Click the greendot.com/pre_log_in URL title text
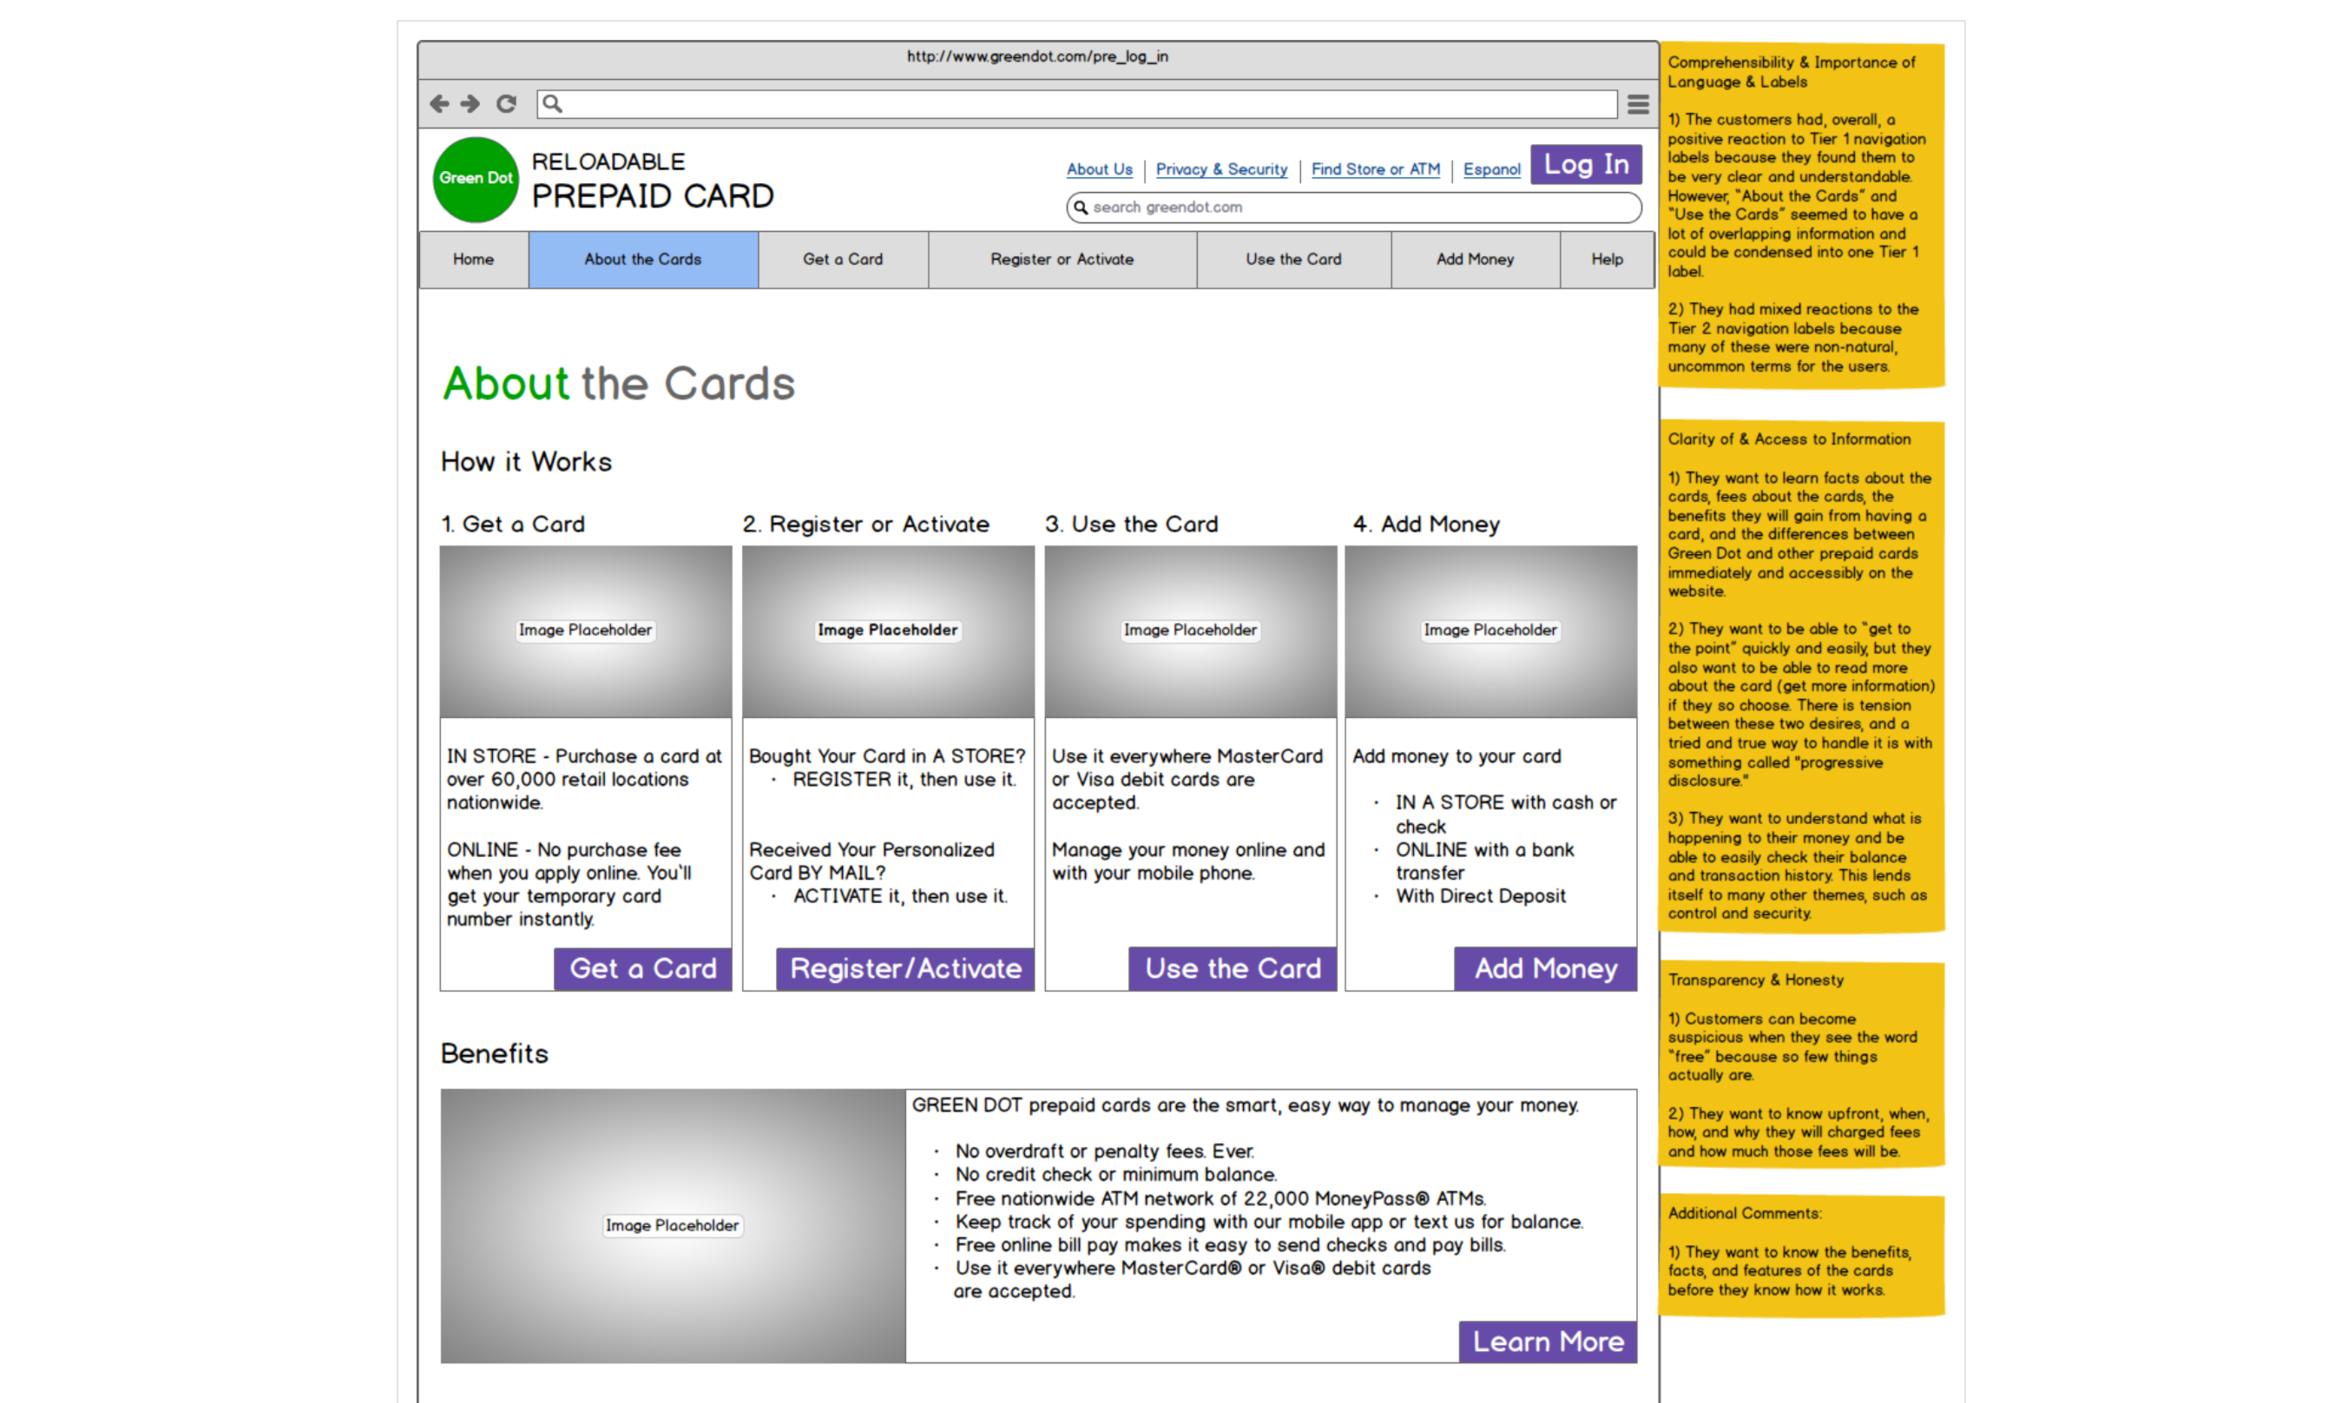This screenshot has height=1403, width=2338. coord(1037,57)
